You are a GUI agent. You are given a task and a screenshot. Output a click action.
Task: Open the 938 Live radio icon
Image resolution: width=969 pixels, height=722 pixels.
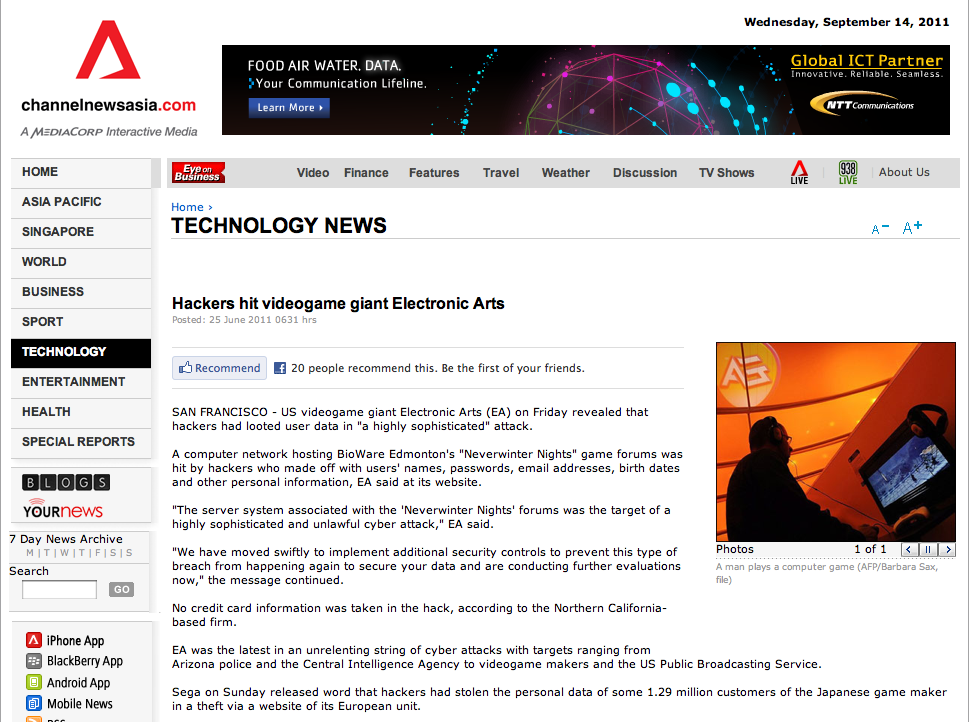coord(848,172)
